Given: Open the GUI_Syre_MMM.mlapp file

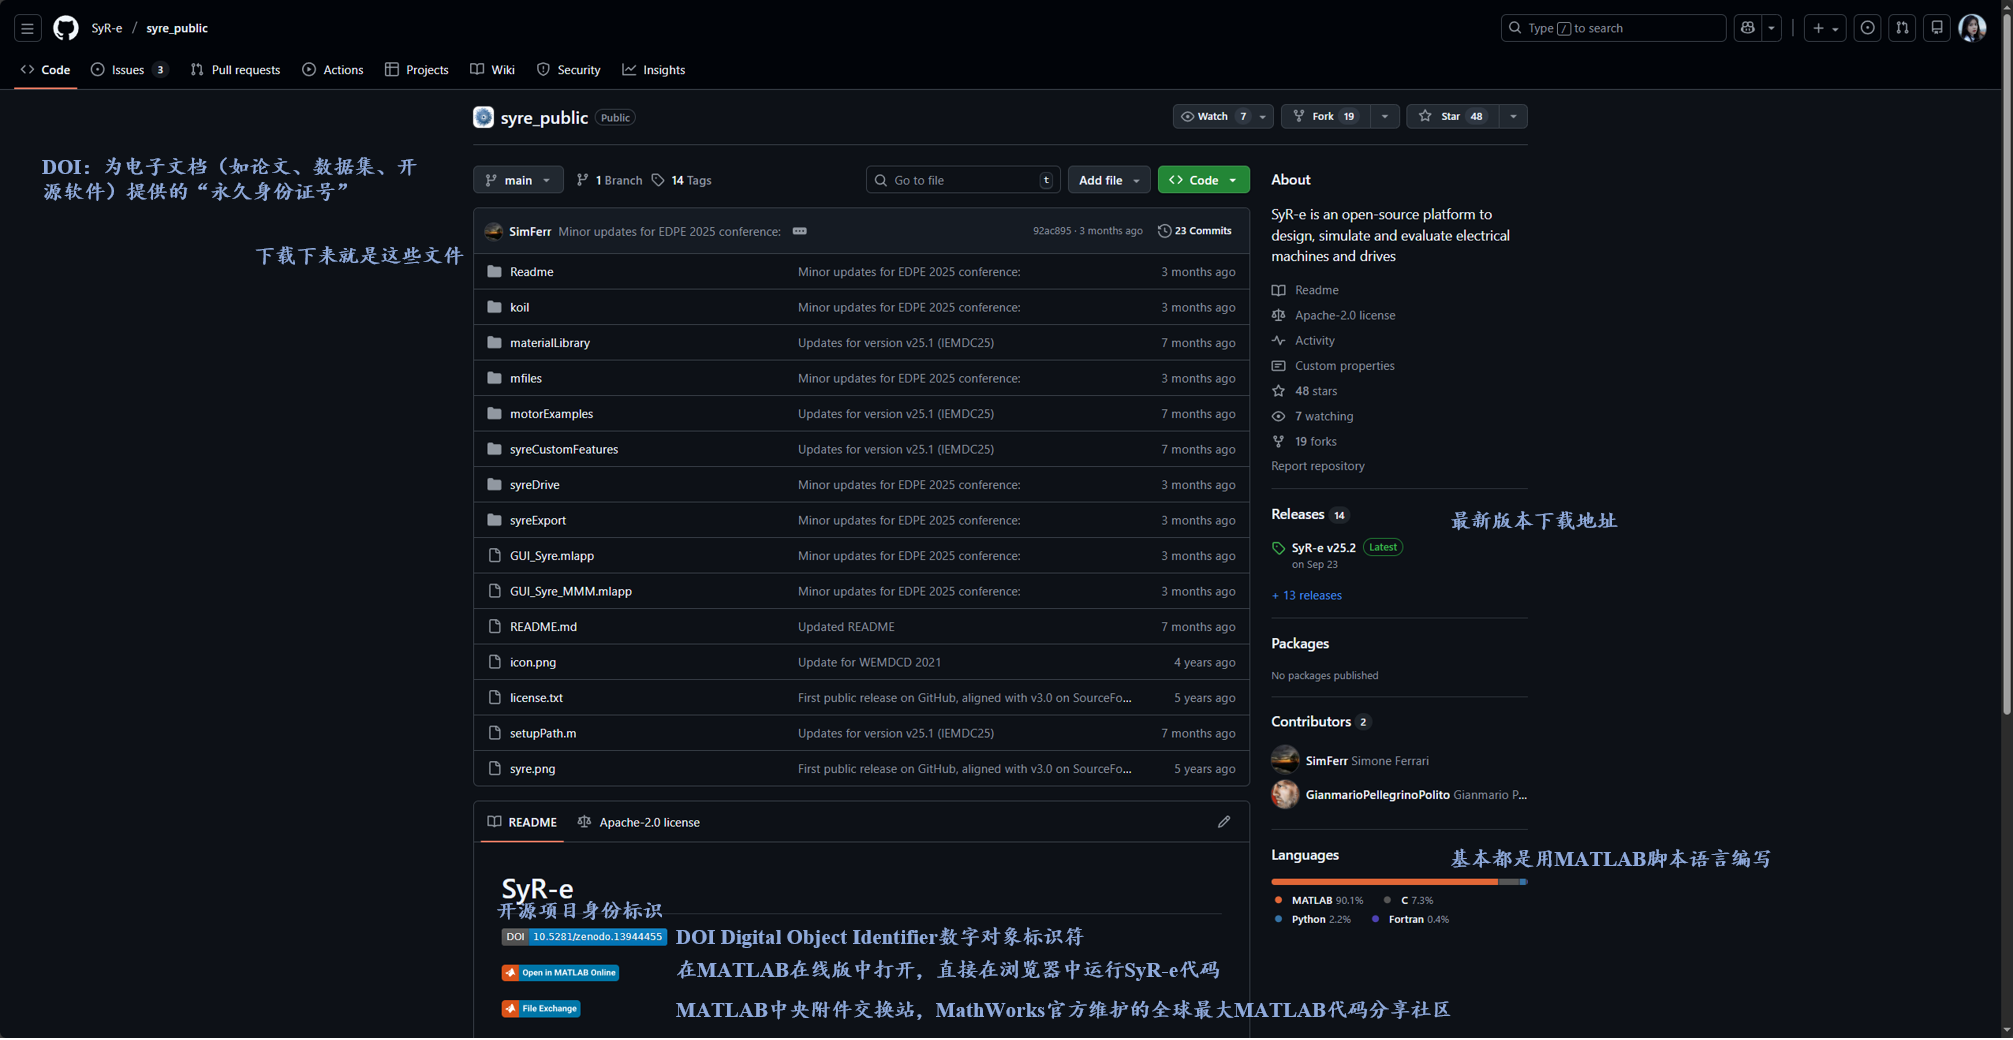Looking at the screenshot, I should (571, 591).
